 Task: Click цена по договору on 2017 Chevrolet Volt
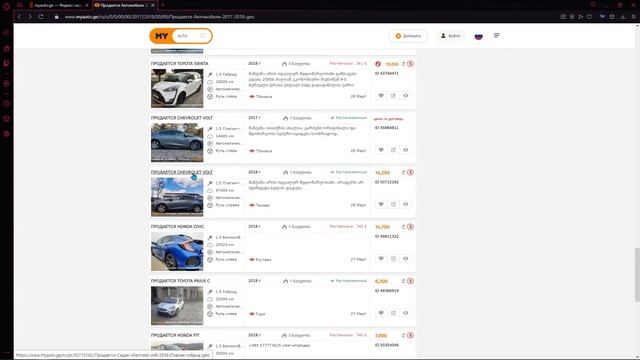coord(388,119)
